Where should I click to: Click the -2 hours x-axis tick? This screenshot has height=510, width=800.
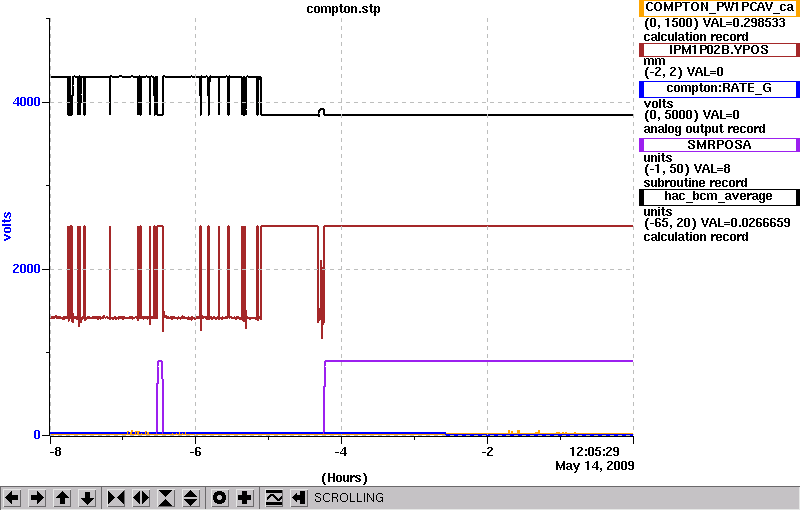[x=487, y=452]
